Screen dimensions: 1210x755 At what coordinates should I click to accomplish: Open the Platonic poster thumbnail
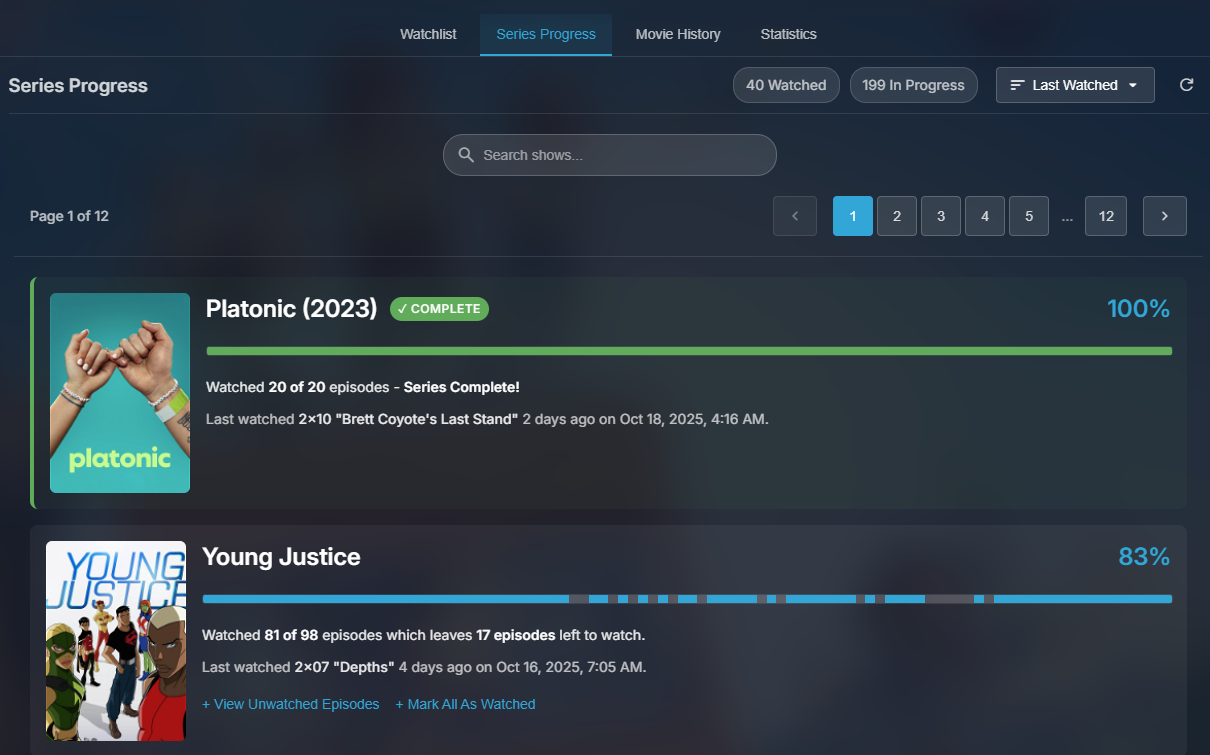(x=120, y=393)
